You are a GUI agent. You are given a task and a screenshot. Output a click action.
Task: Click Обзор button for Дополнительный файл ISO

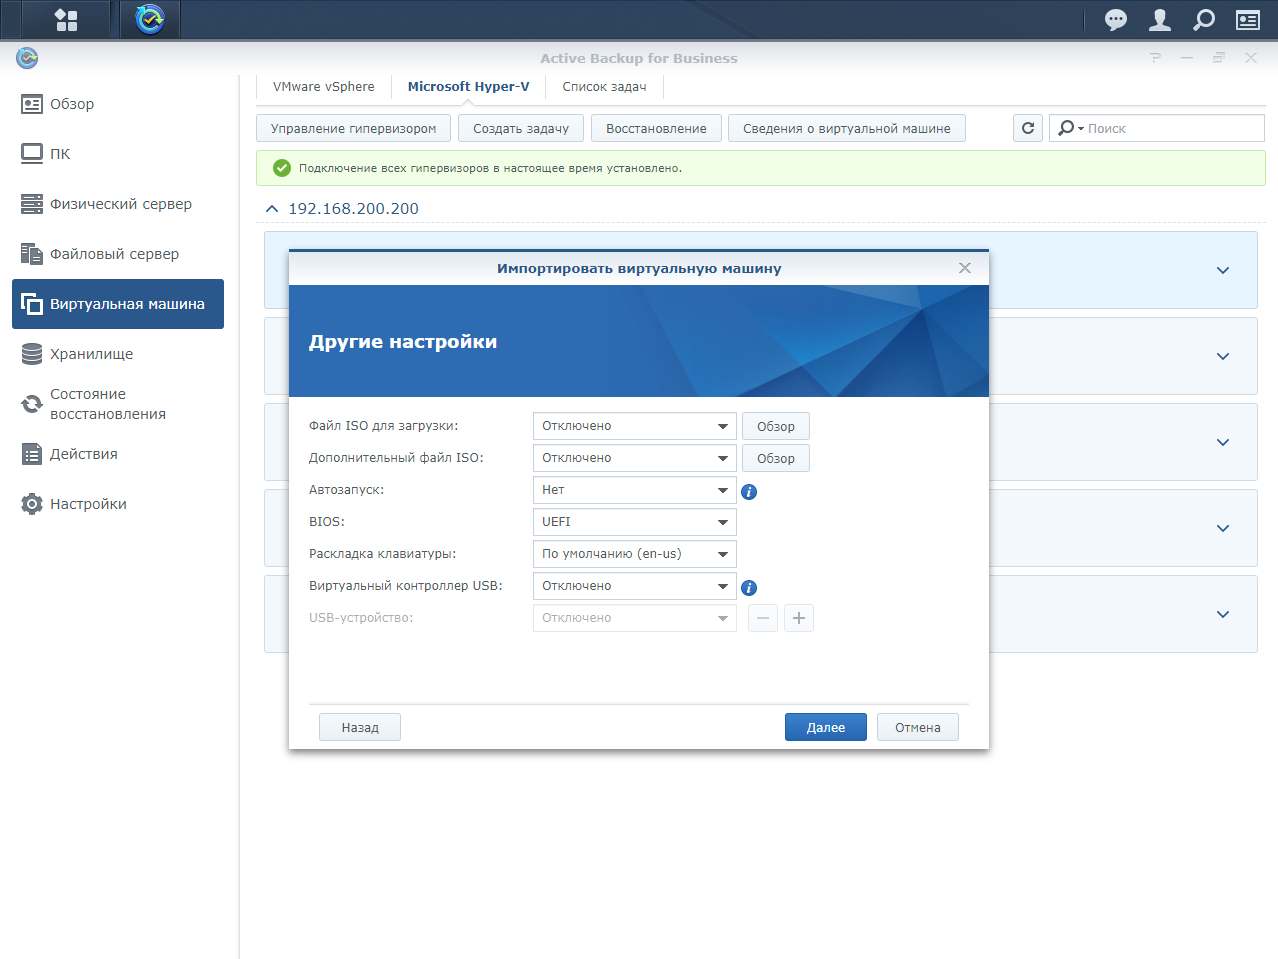776,458
